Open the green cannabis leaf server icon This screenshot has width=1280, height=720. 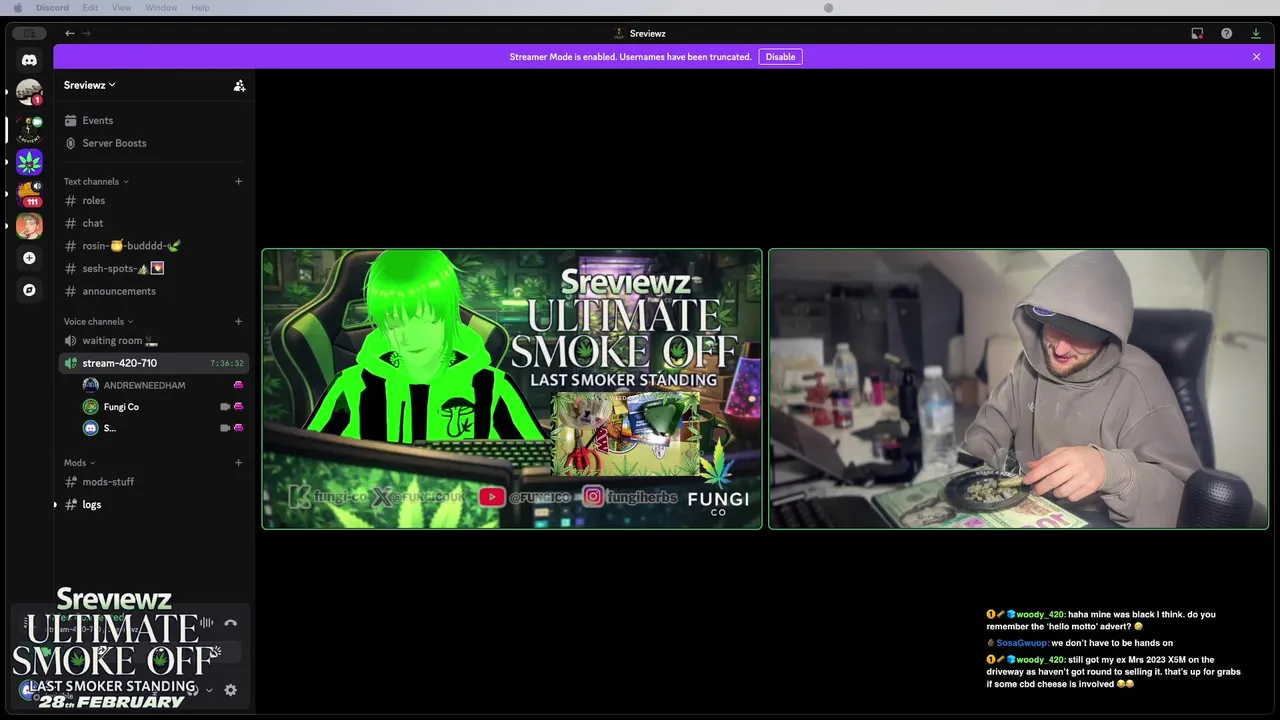click(29, 161)
